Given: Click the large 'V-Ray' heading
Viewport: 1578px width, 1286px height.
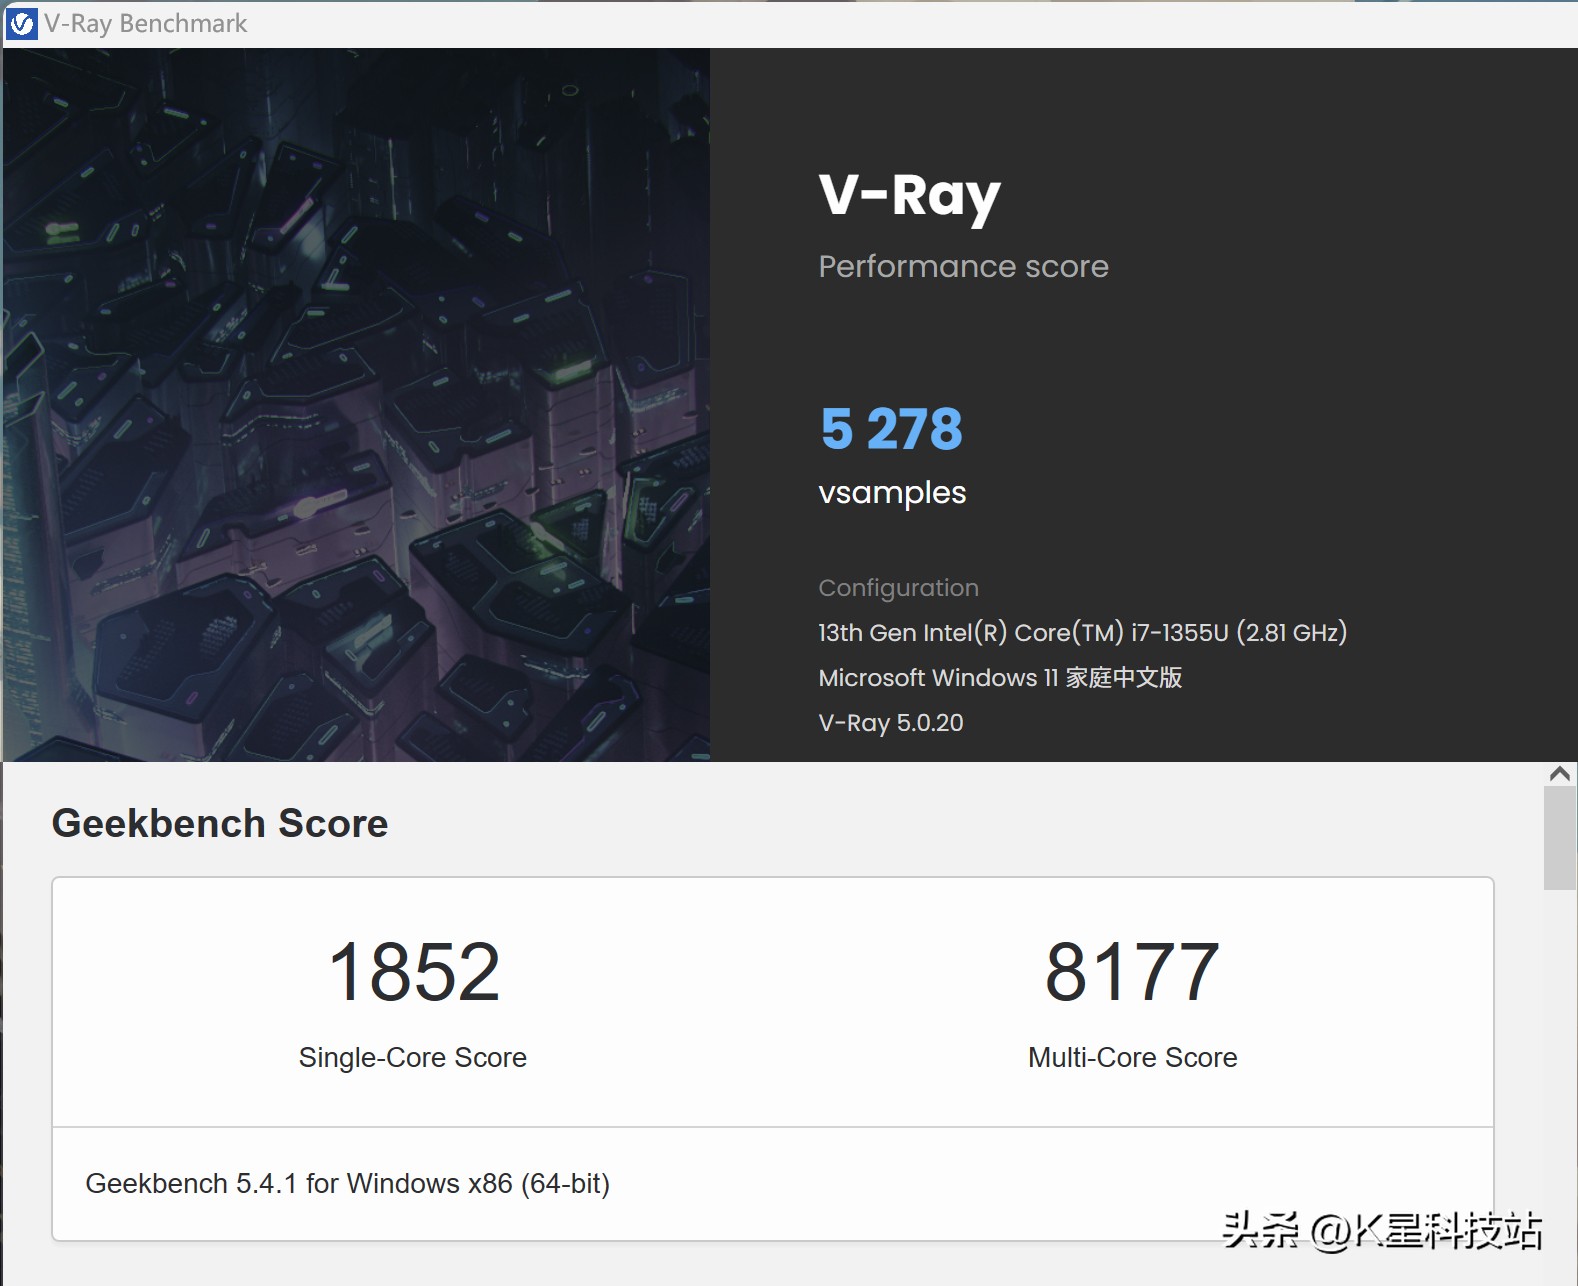Looking at the screenshot, I should [910, 196].
